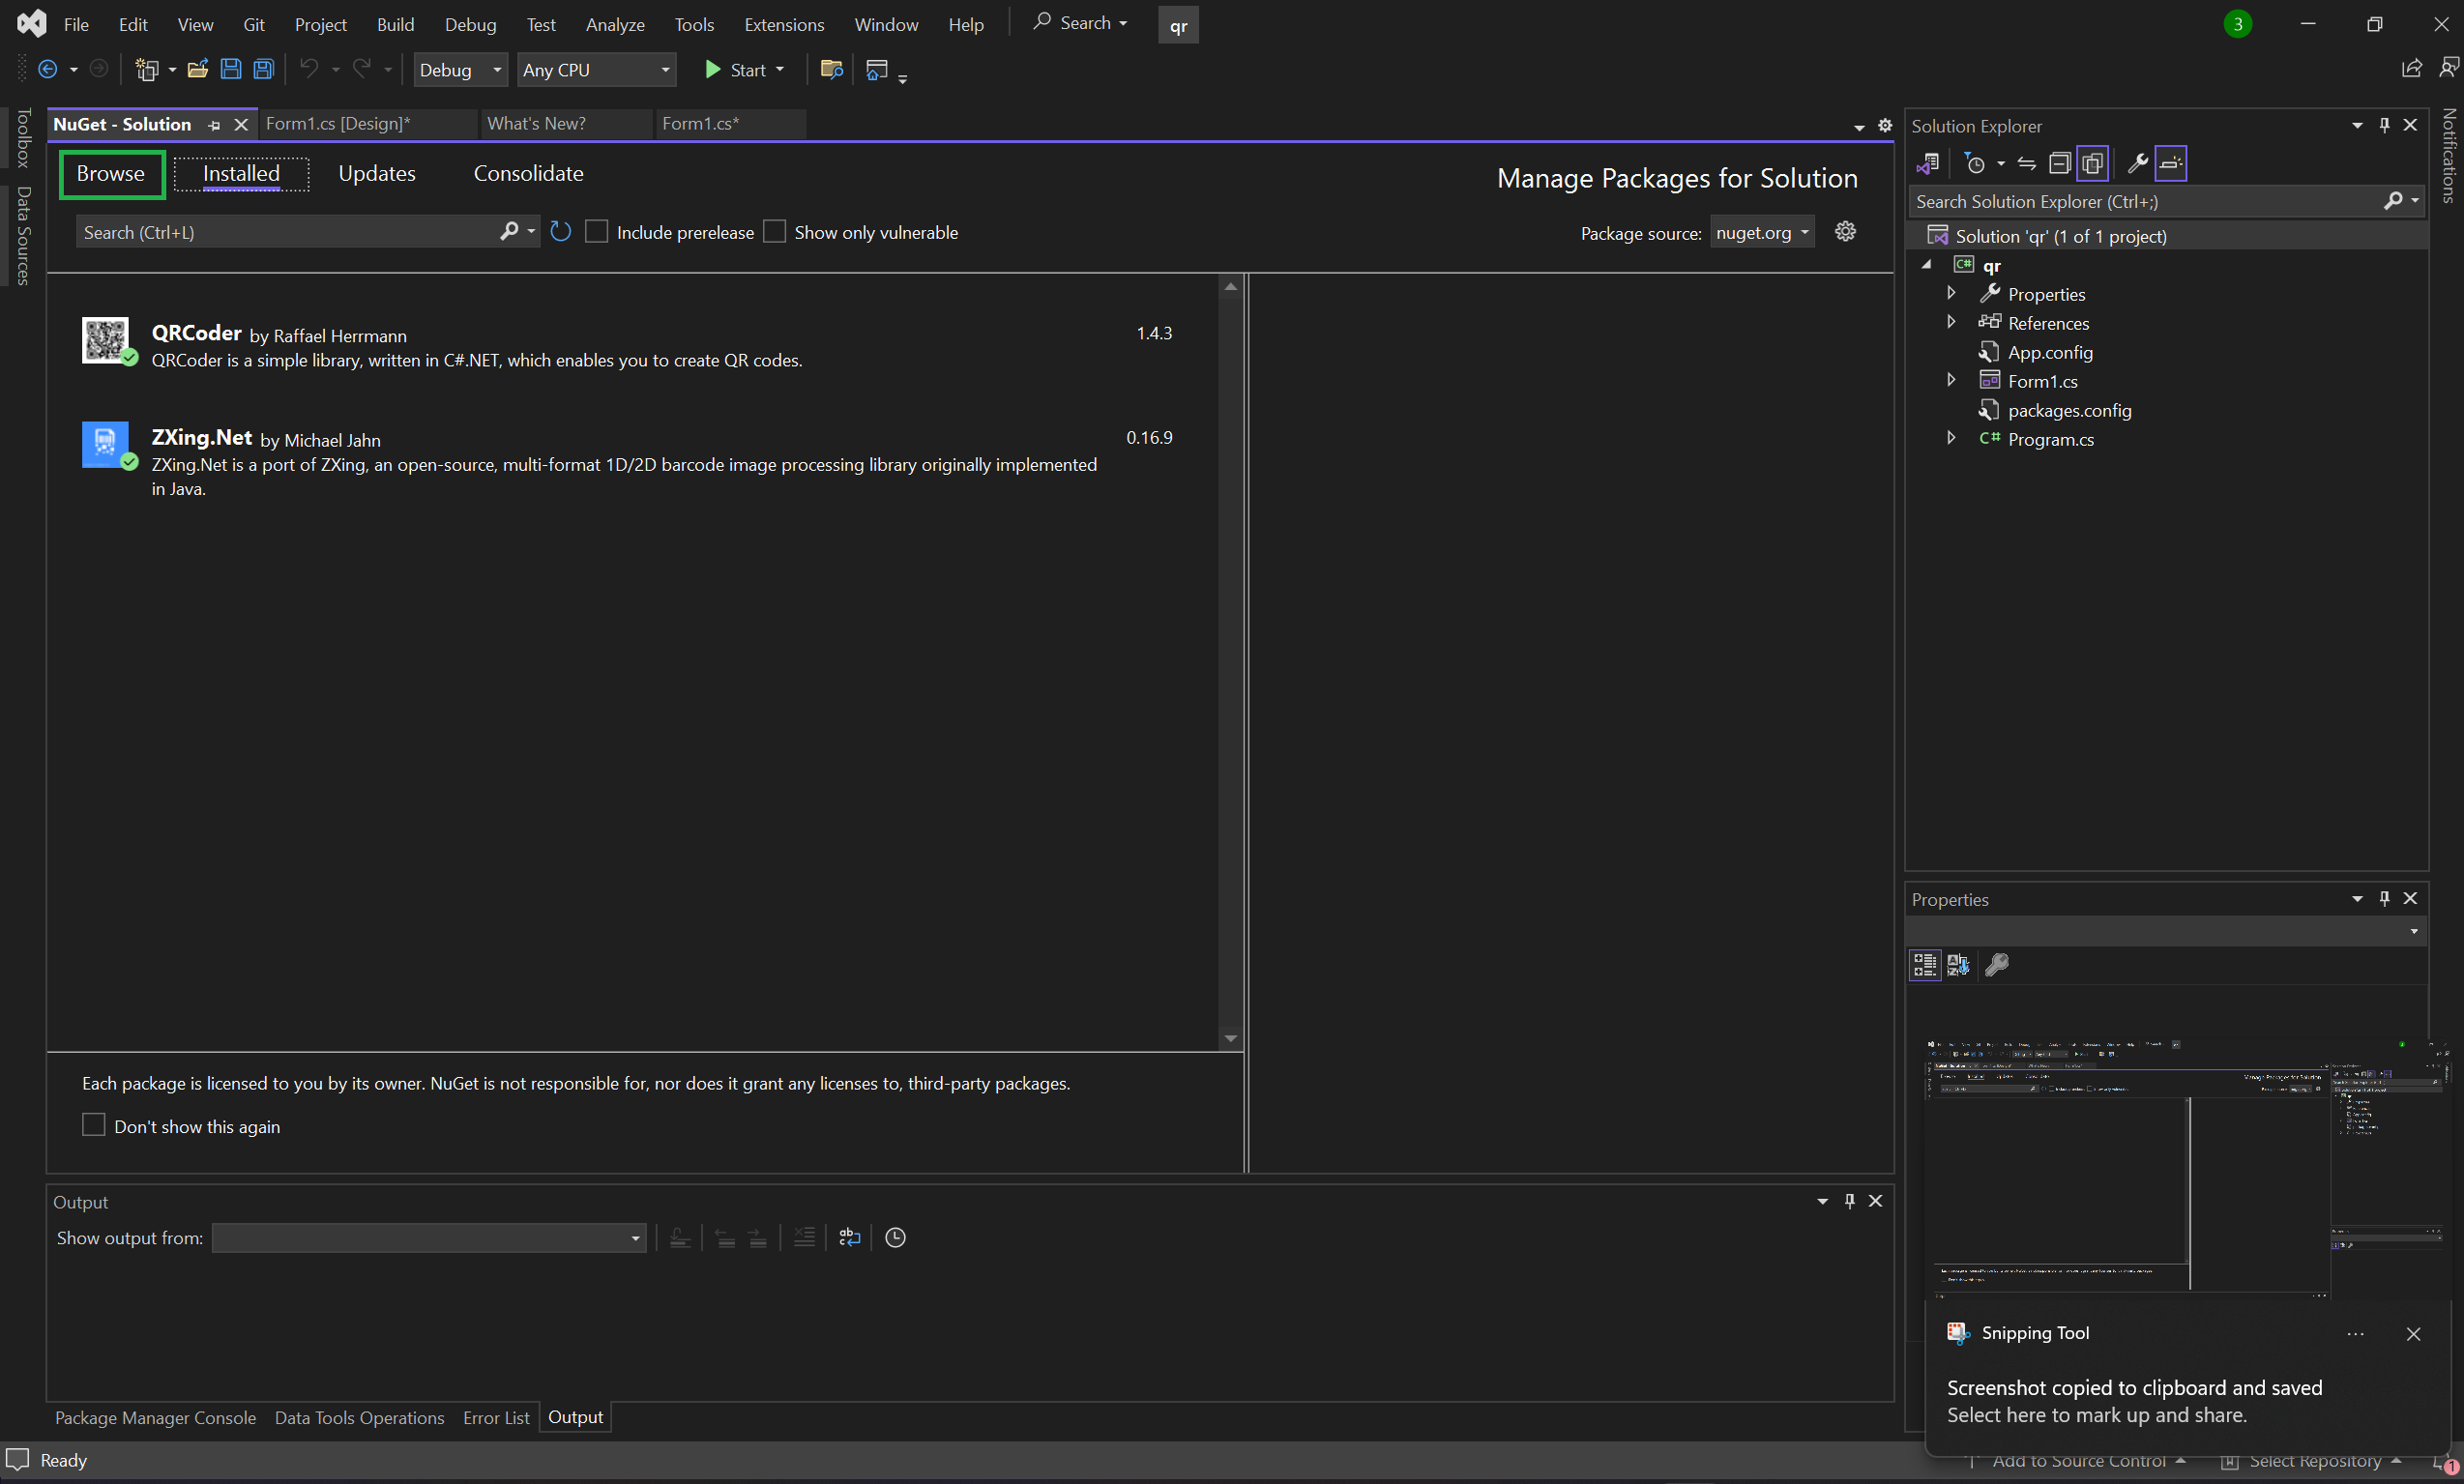Collapse All in Solution Explorer
Screen dimensions: 2464x1484
[2059, 163]
